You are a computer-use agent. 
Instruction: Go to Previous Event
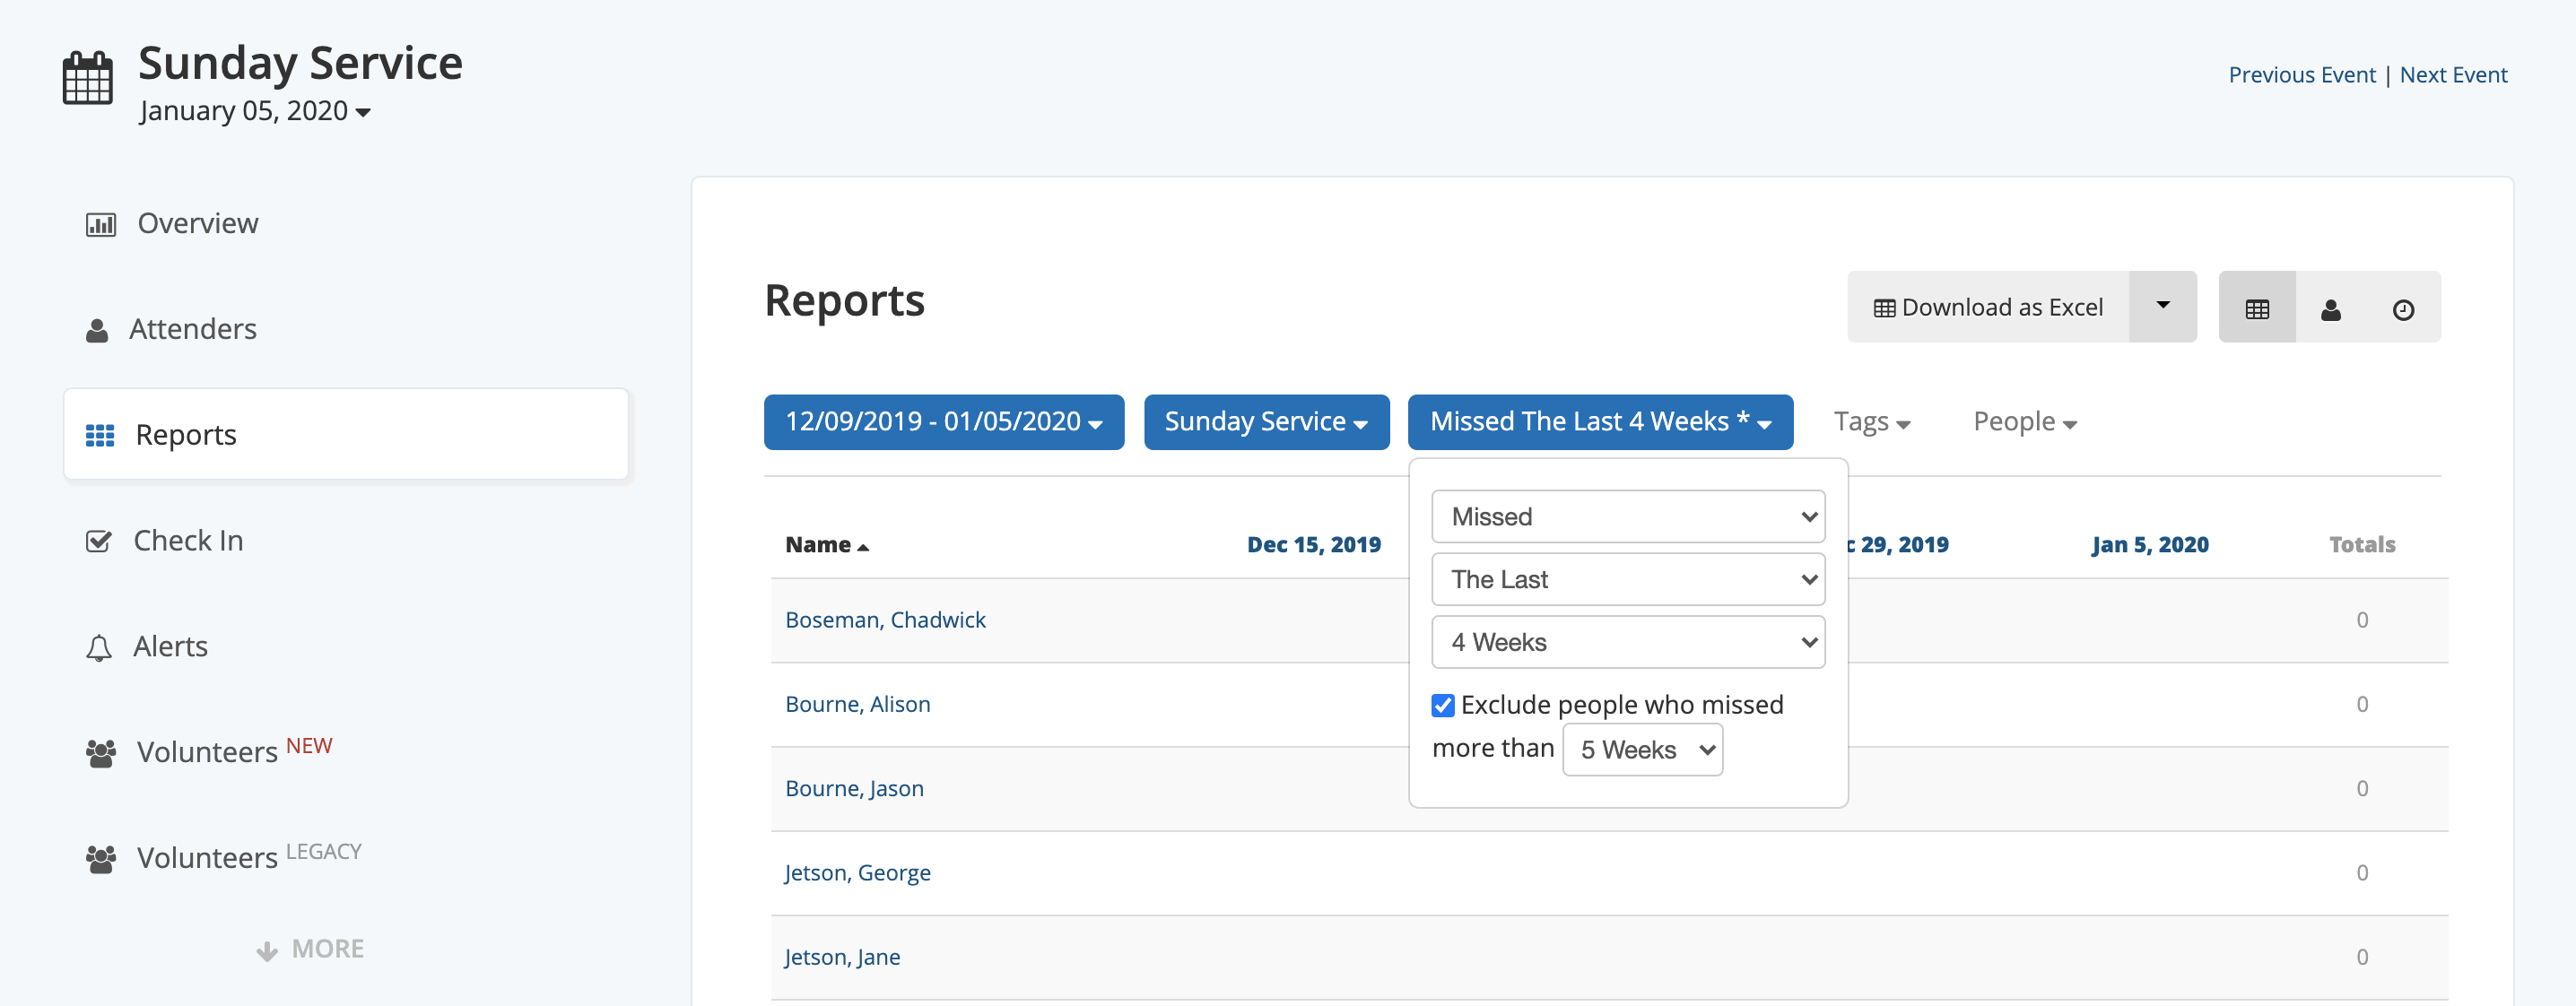[2302, 75]
